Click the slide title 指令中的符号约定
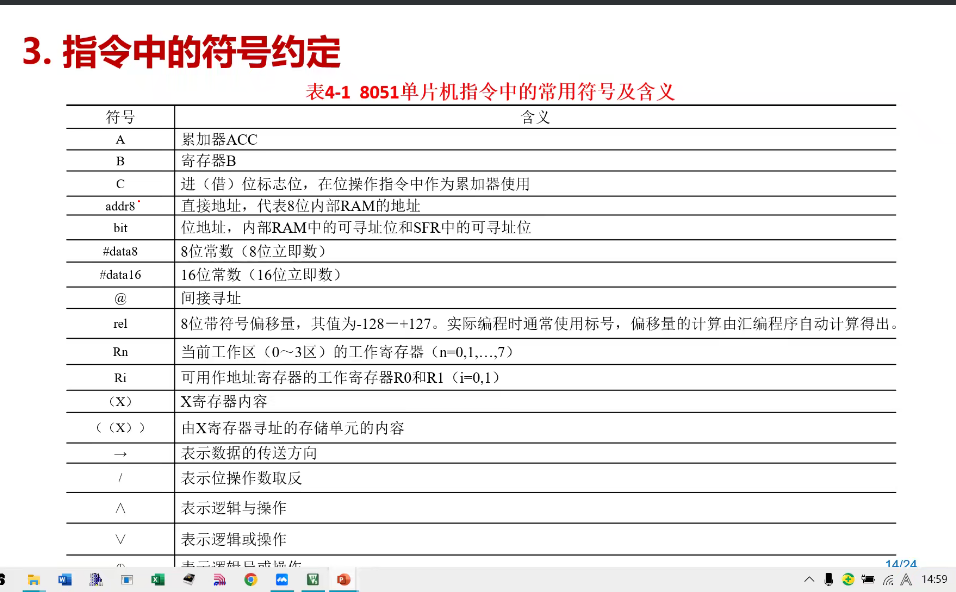 click(201, 52)
